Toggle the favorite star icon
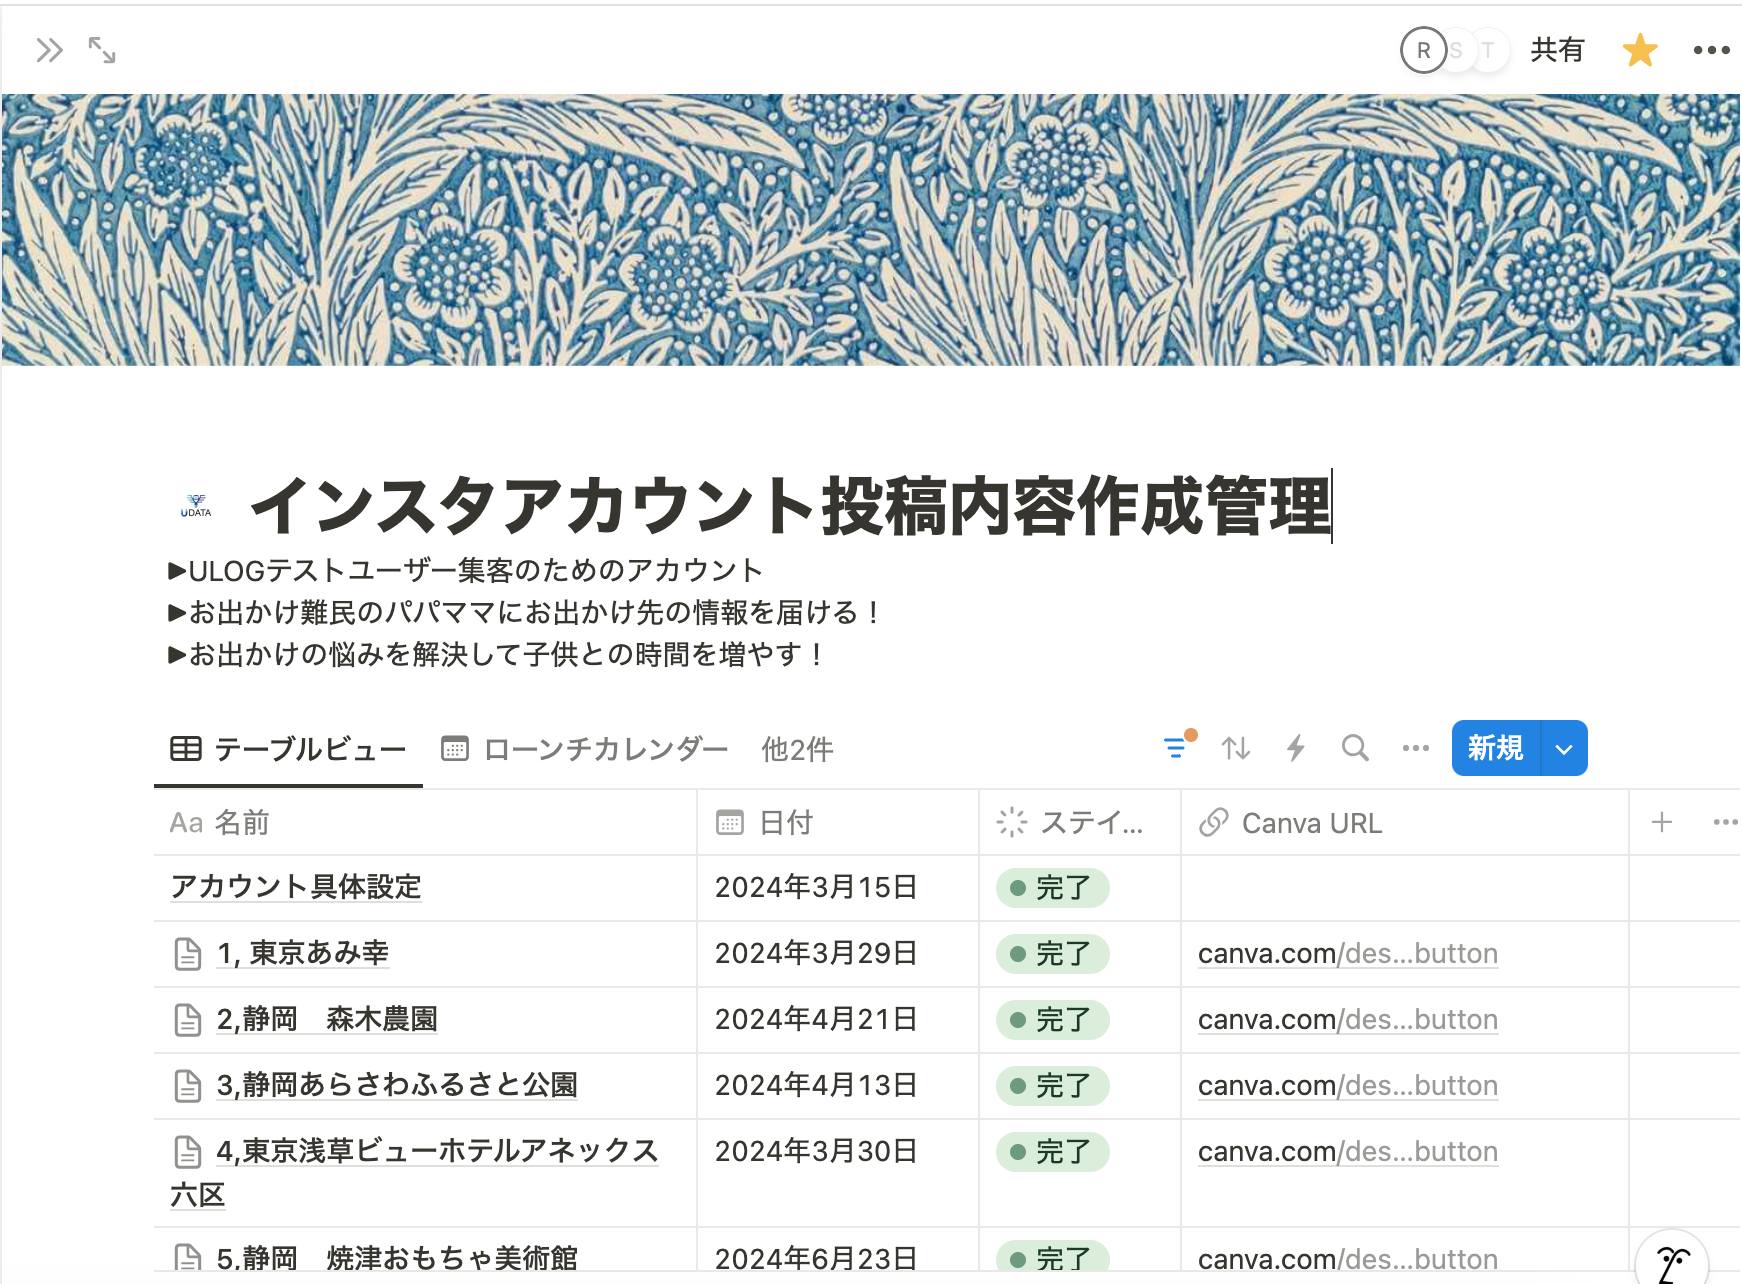Screen dimensions: 1742x1284 [1640, 50]
